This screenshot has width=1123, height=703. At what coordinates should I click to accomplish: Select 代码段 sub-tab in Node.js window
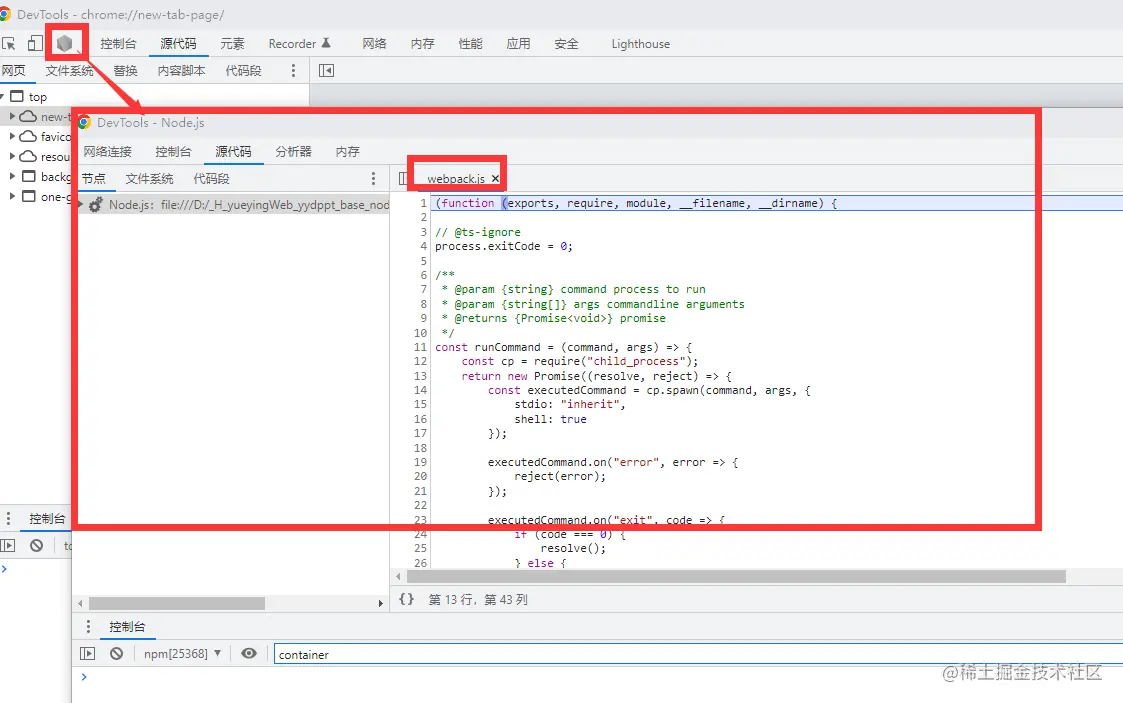[211, 178]
